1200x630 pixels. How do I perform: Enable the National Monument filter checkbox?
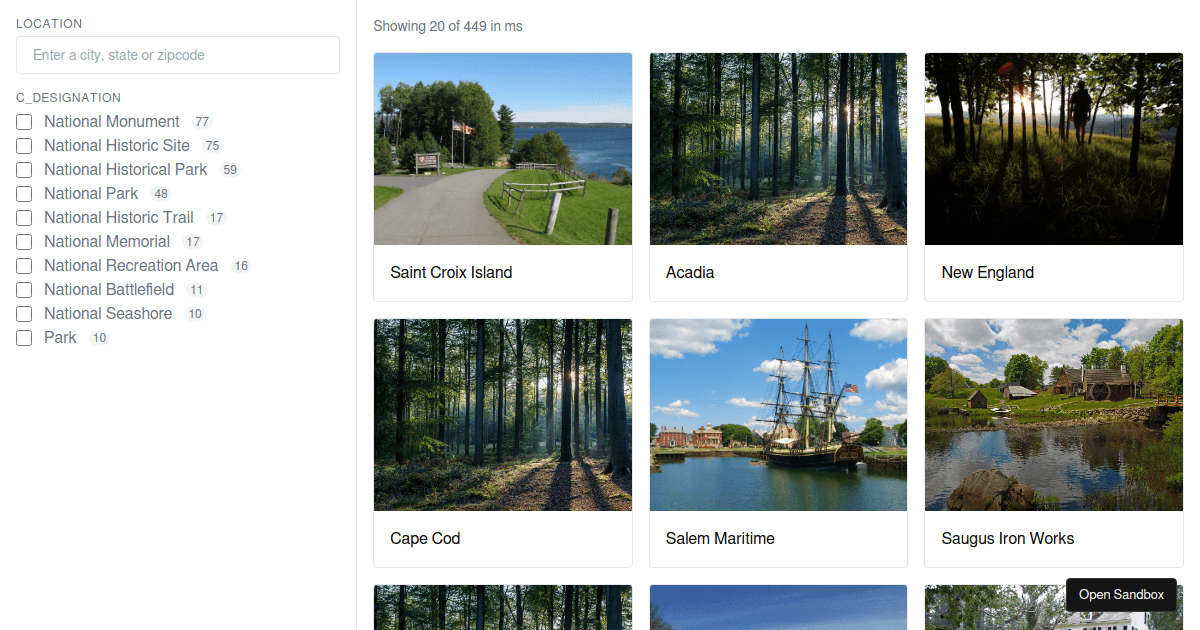(23, 121)
